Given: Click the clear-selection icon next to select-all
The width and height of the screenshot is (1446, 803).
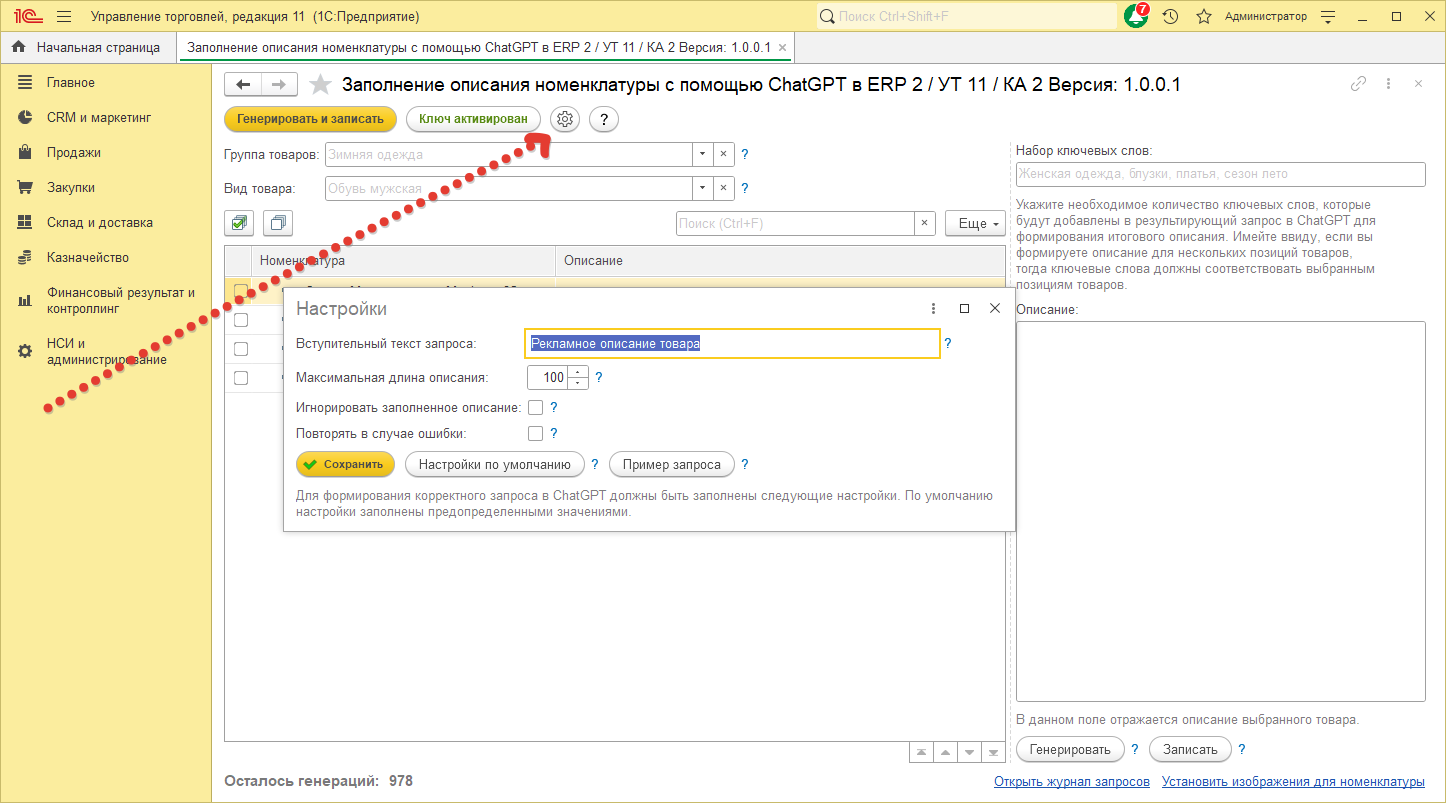Looking at the screenshot, I should coord(277,222).
